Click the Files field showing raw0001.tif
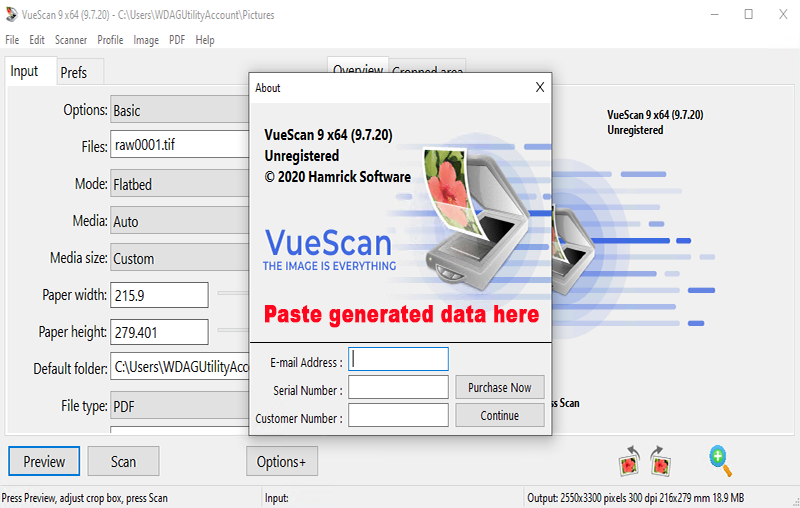Screen dimensions: 800x508 click(180, 145)
